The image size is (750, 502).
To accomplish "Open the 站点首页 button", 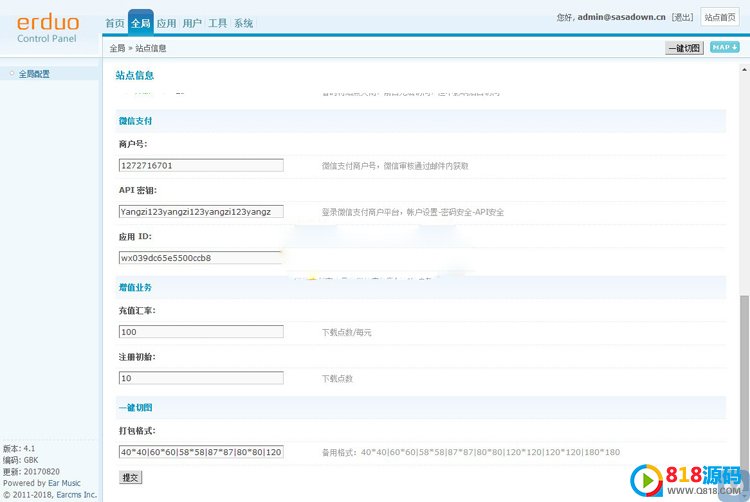I will point(720,17).
